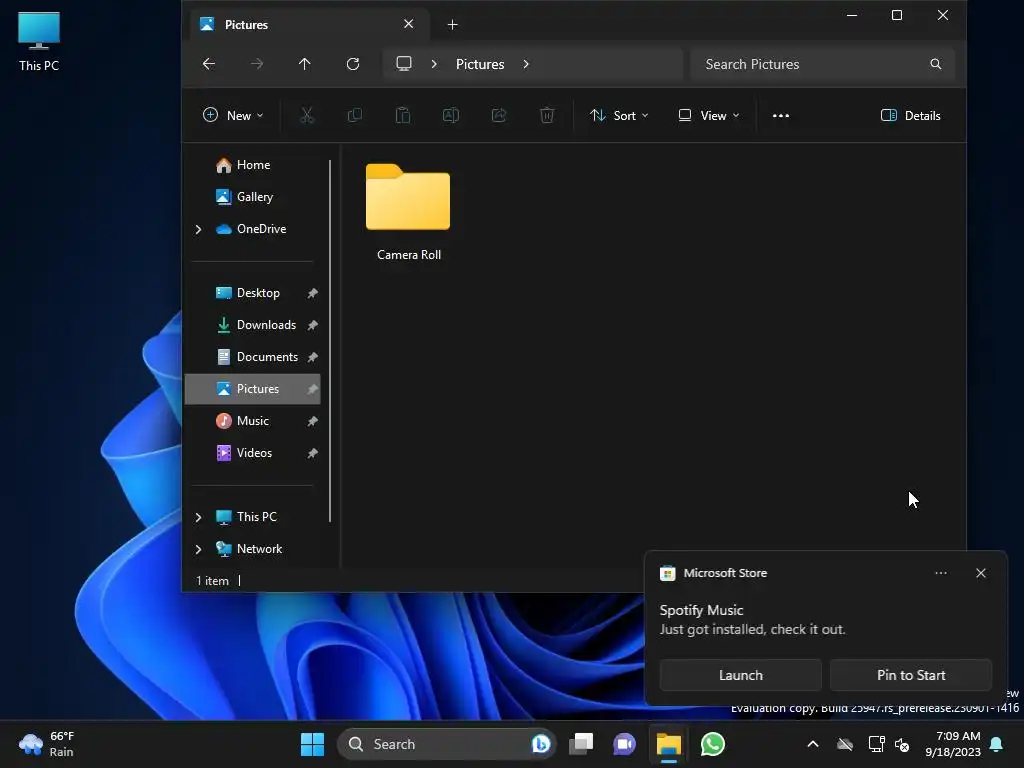This screenshot has width=1024, height=768.
Task: Open the New dropdown menu
Action: coord(232,116)
